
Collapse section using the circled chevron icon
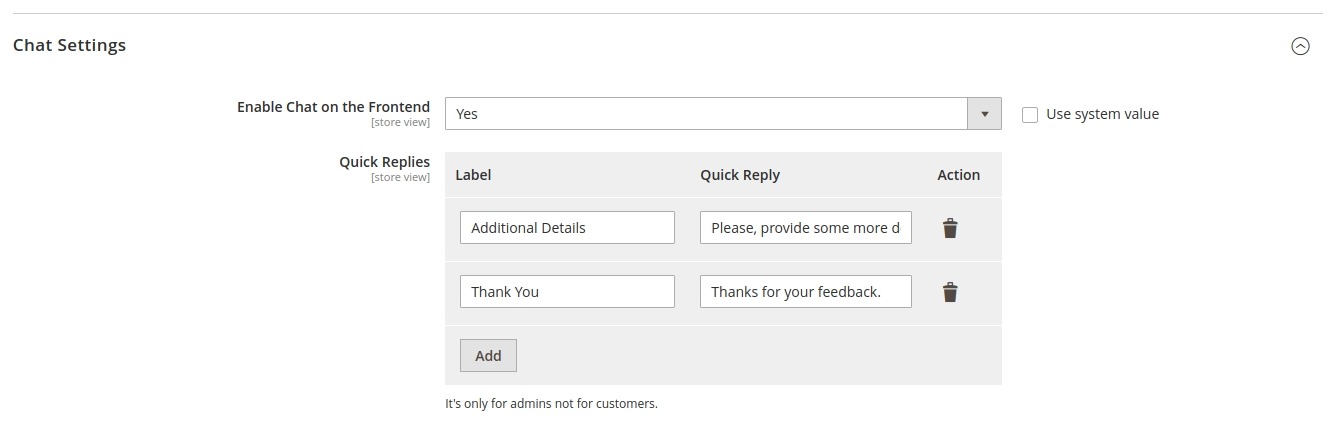pos(1300,46)
